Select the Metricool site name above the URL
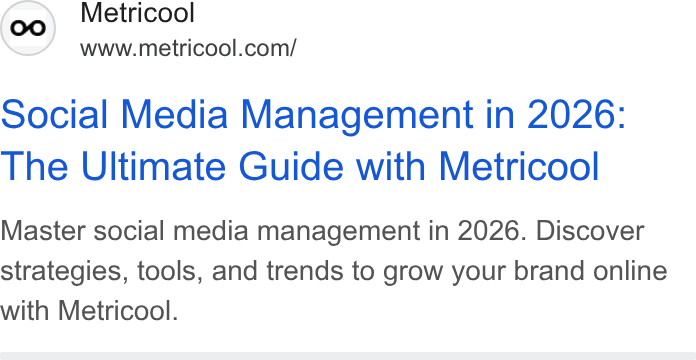This screenshot has height=360, width=696. click(138, 12)
